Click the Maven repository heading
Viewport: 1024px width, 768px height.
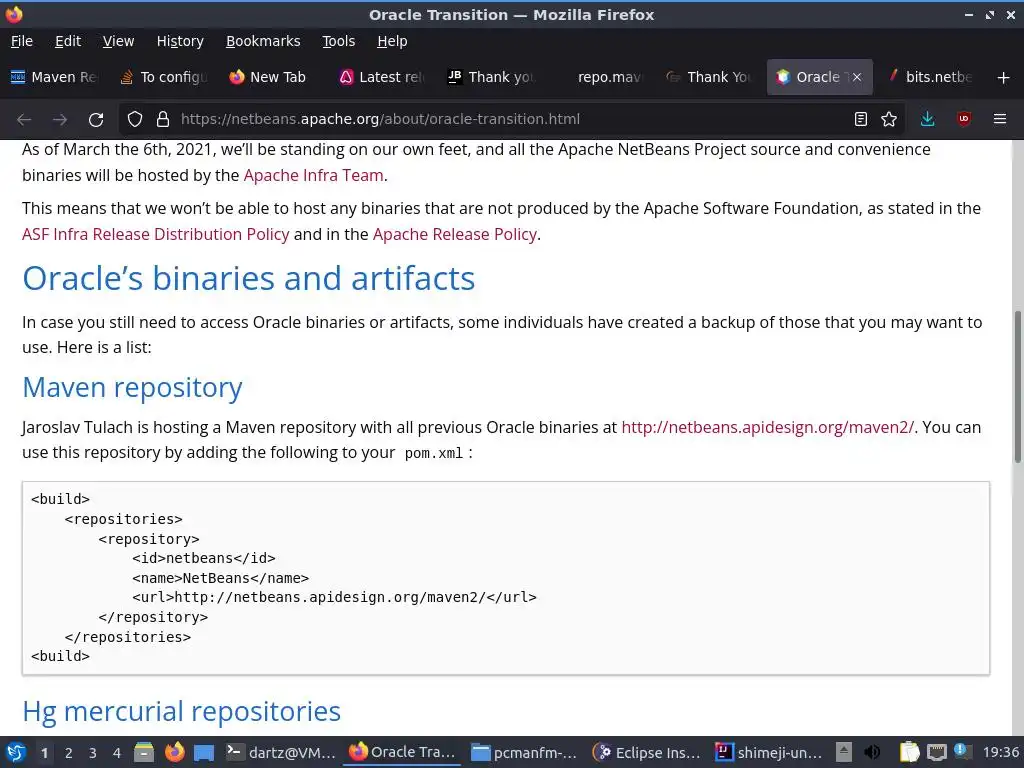click(x=132, y=387)
